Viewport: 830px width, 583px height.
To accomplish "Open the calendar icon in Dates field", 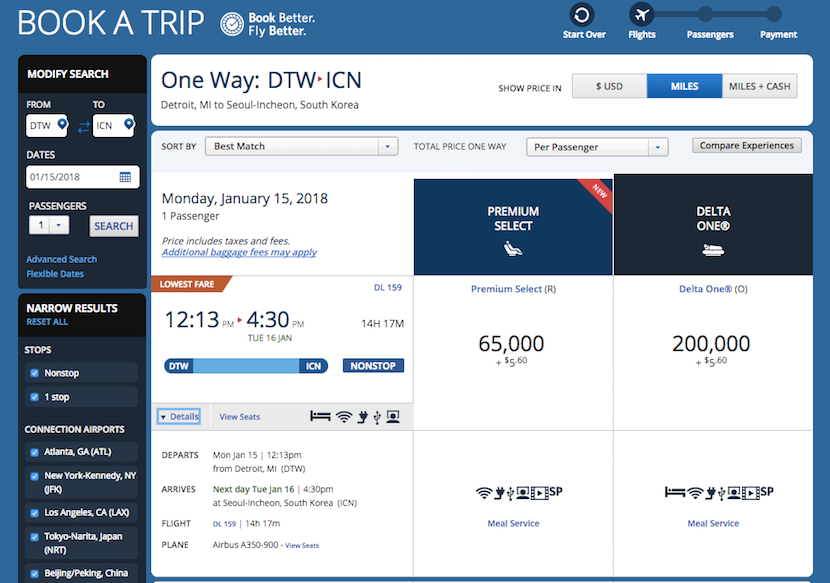I will coord(125,177).
